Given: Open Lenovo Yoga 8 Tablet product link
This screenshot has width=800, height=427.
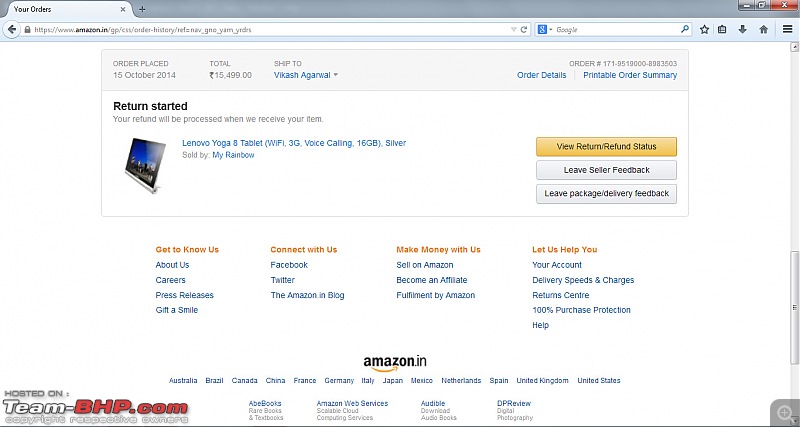Looking at the screenshot, I should [294, 143].
